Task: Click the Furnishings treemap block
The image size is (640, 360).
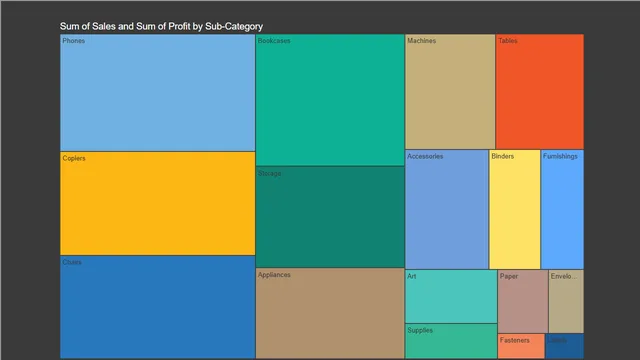Action: 562,209
